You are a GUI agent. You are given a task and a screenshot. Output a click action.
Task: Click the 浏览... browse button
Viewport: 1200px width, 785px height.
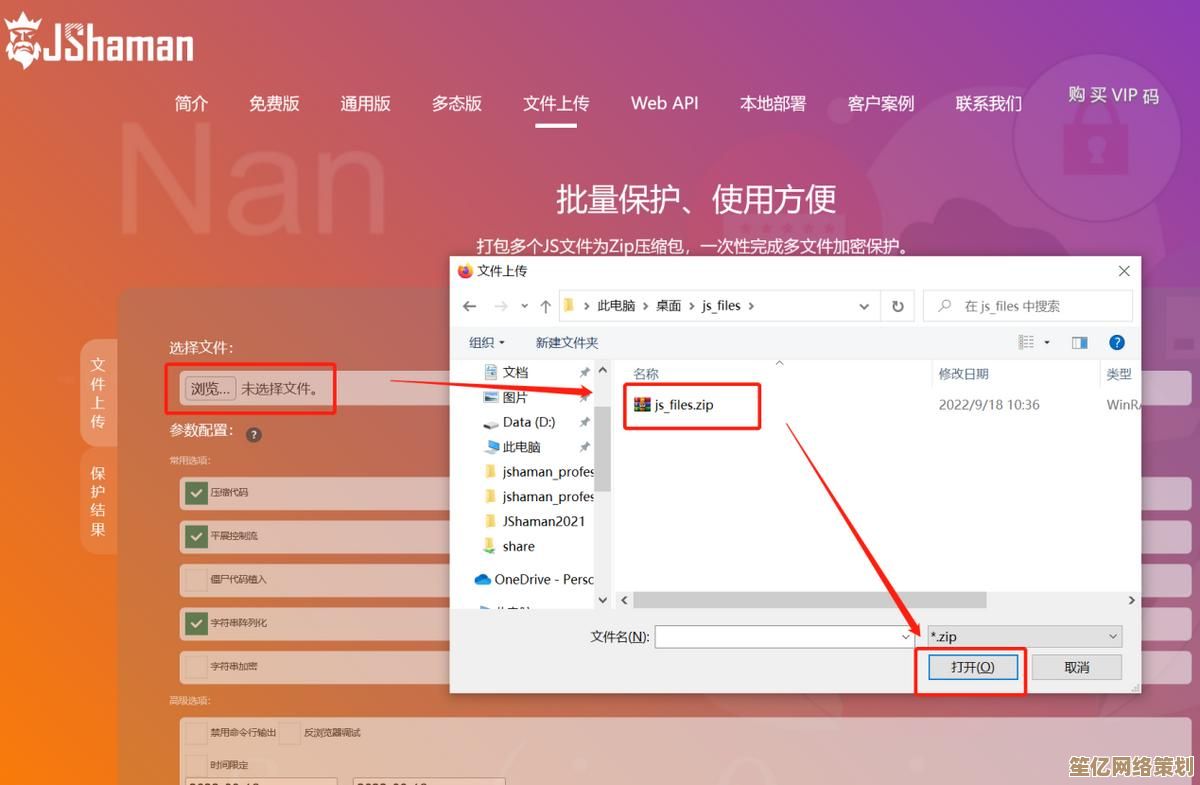210,389
